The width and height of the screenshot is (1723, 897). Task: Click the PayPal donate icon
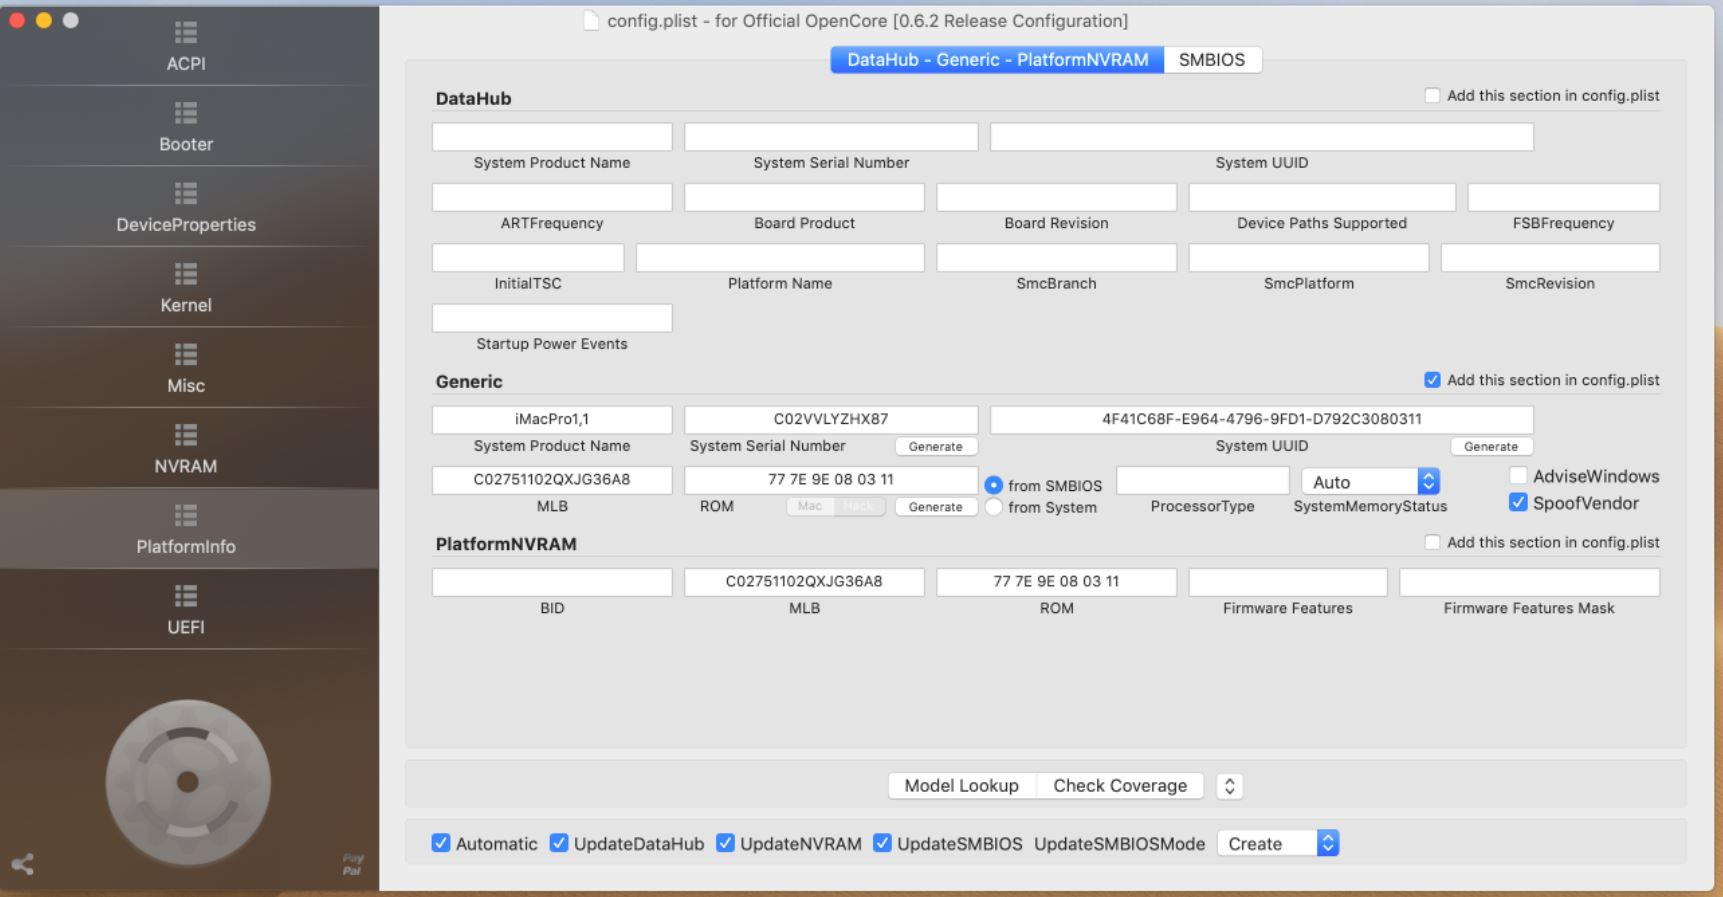pos(352,865)
